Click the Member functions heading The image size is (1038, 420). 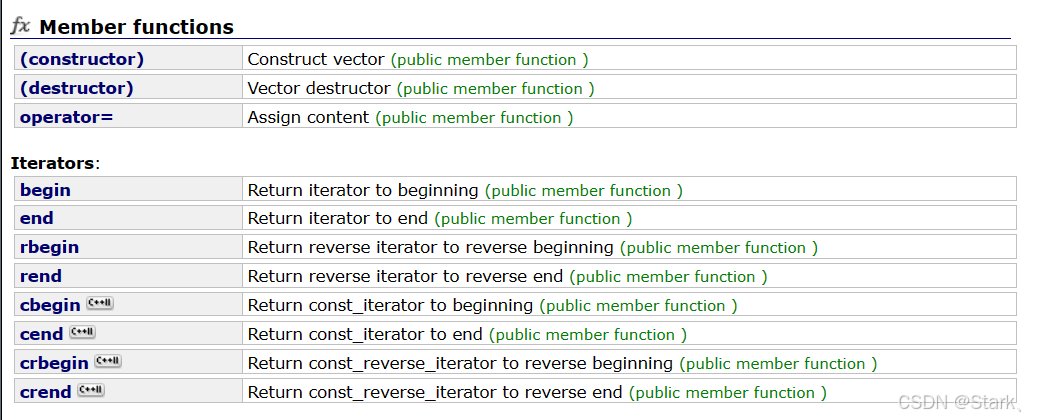pyautogui.click(x=136, y=27)
